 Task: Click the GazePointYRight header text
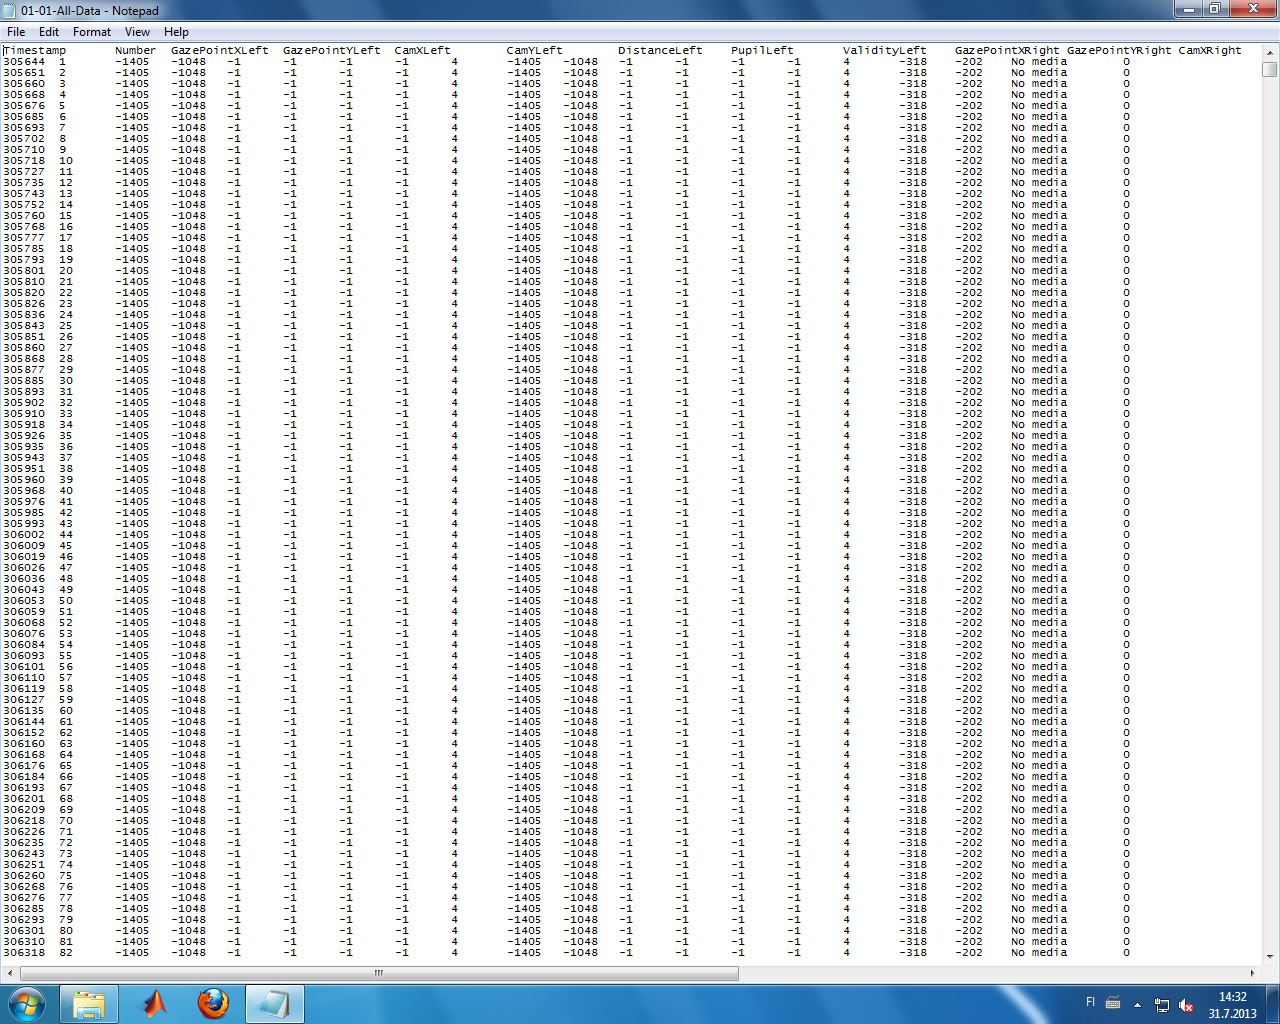point(1119,50)
